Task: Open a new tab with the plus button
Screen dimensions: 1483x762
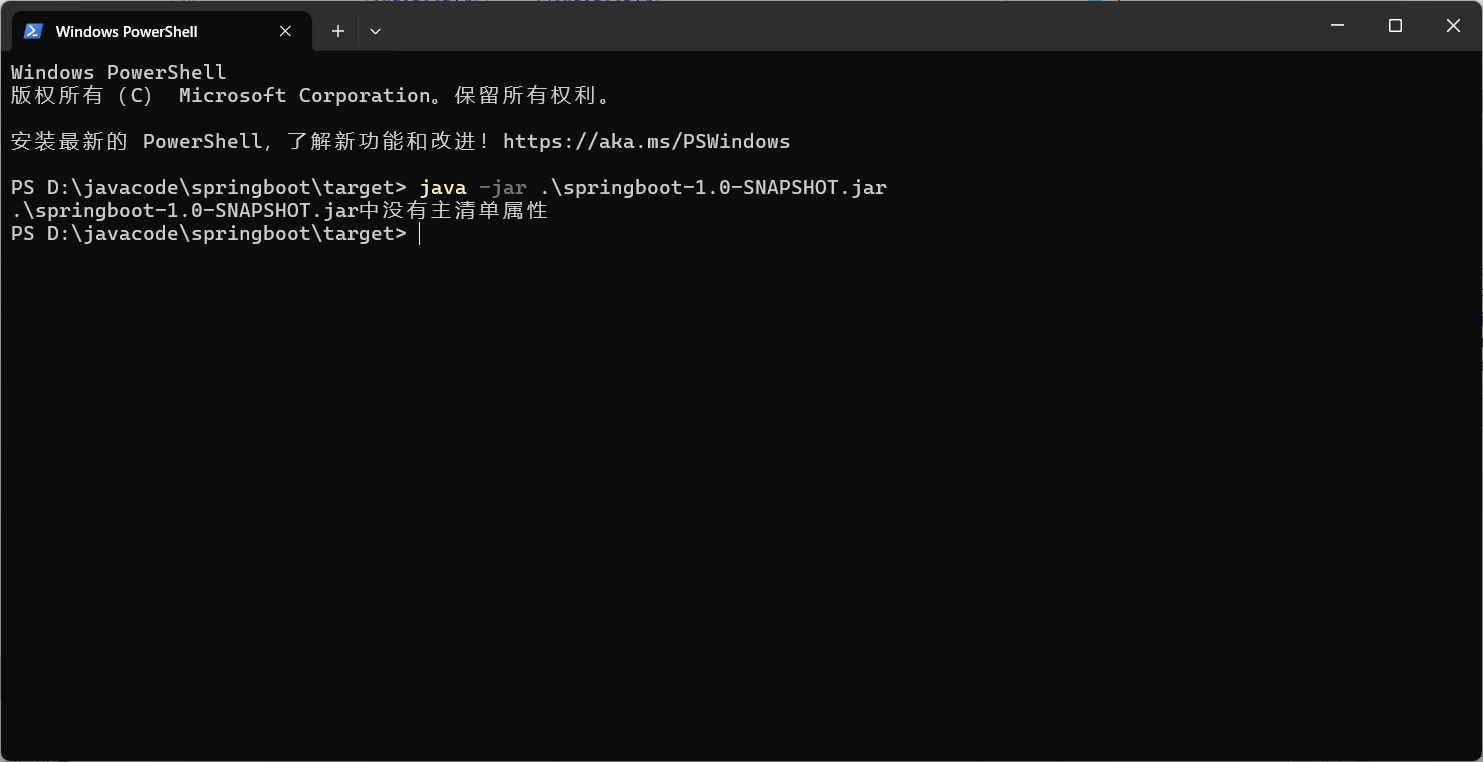Action: (337, 31)
